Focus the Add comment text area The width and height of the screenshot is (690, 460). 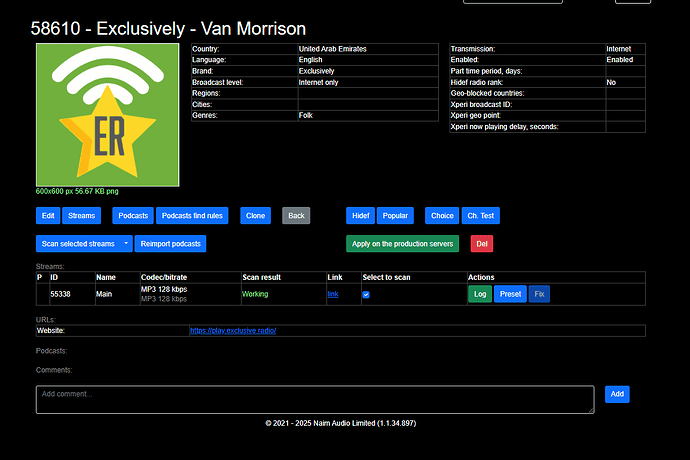coord(315,400)
